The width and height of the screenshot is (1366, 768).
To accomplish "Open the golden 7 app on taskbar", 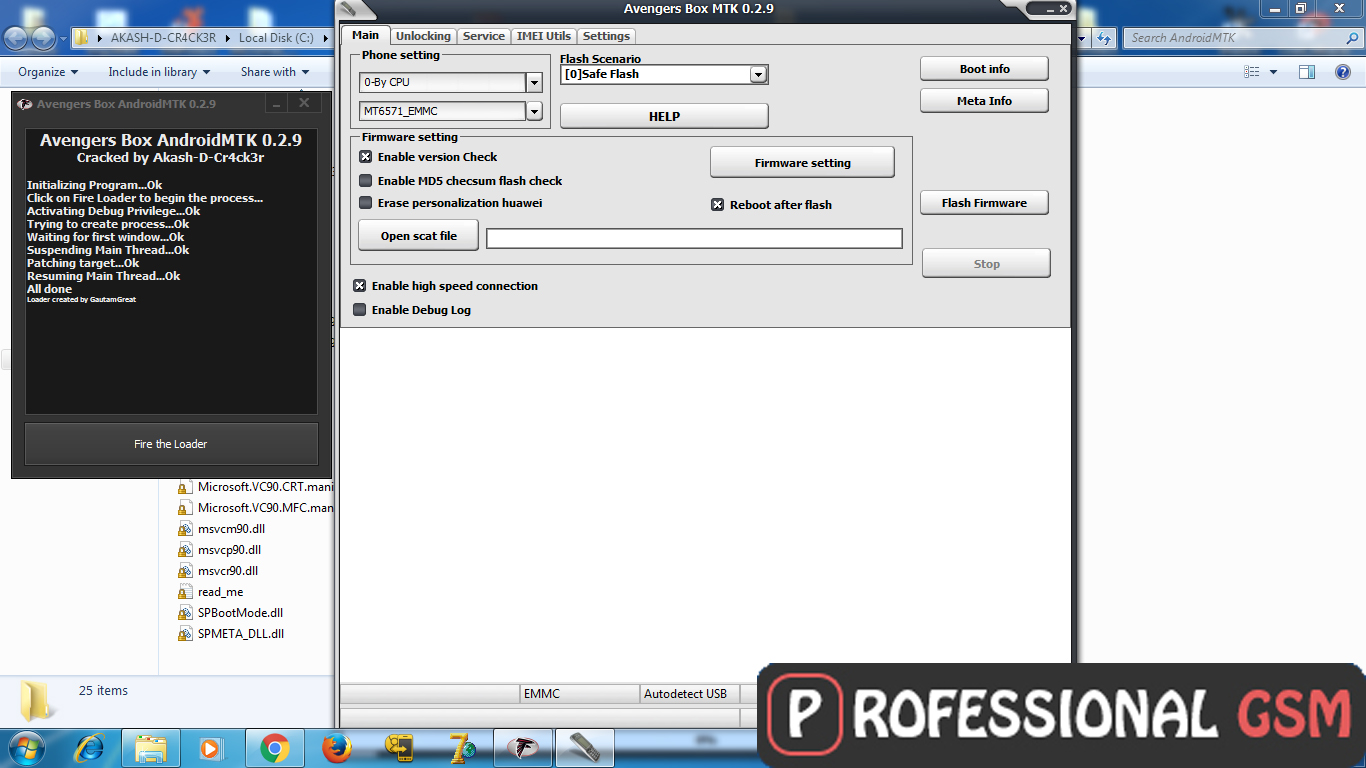I will point(461,748).
